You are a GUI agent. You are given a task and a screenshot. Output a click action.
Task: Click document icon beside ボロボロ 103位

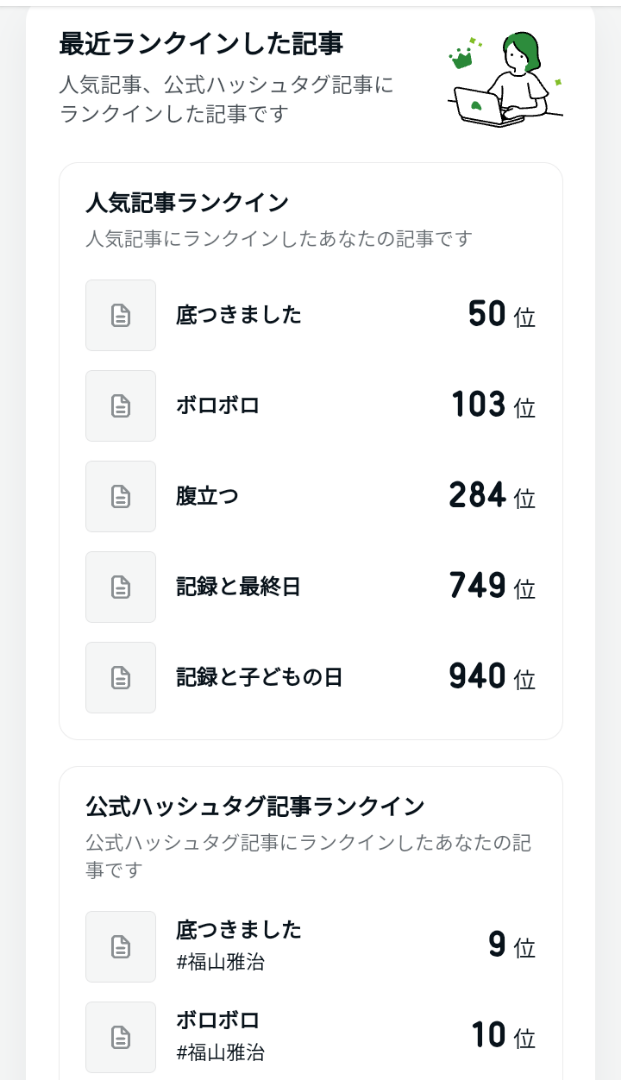tap(120, 405)
